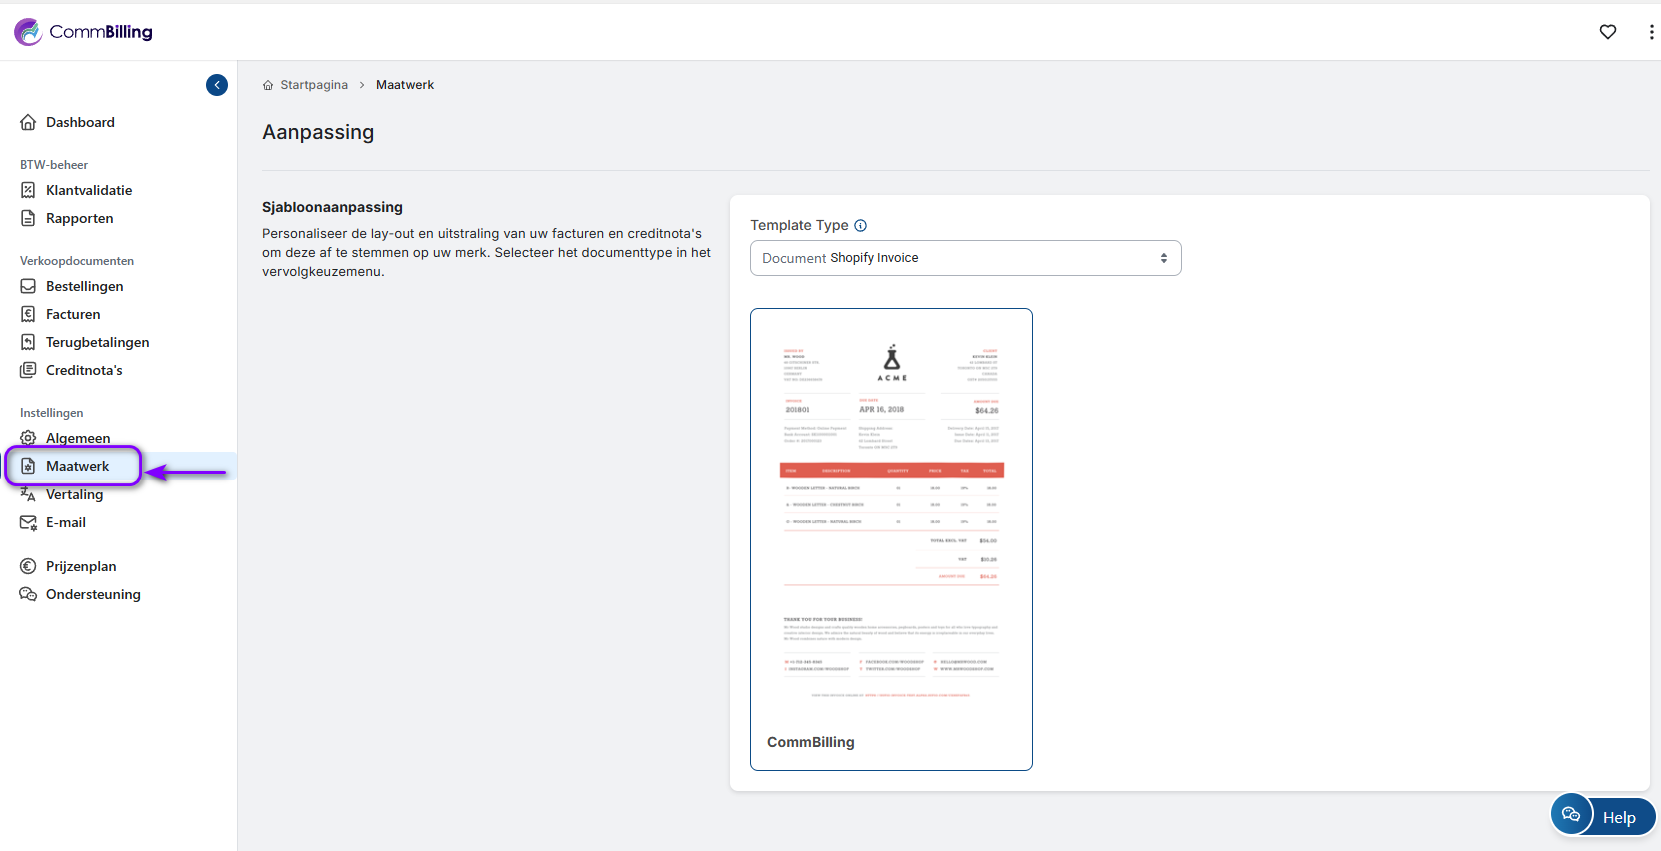Viewport: 1661px width, 851px height.
Task: Navigate to Terugbetalingen
Action: point(97,342)
